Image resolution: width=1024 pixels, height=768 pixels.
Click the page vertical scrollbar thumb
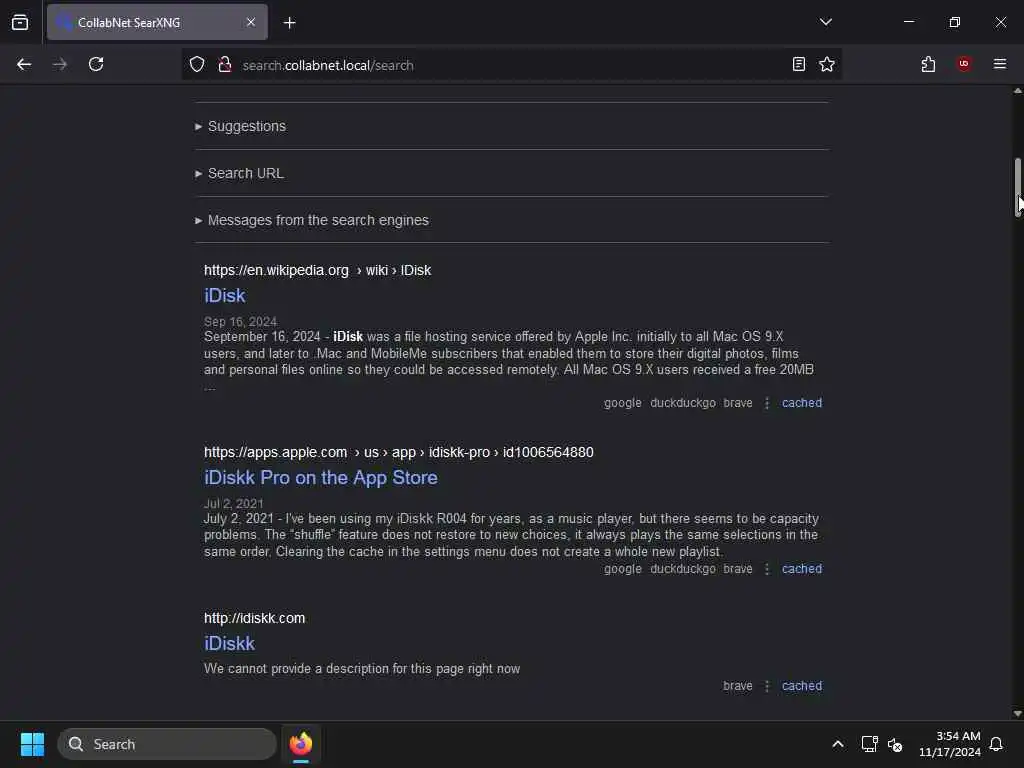(x=1017, y=187)
